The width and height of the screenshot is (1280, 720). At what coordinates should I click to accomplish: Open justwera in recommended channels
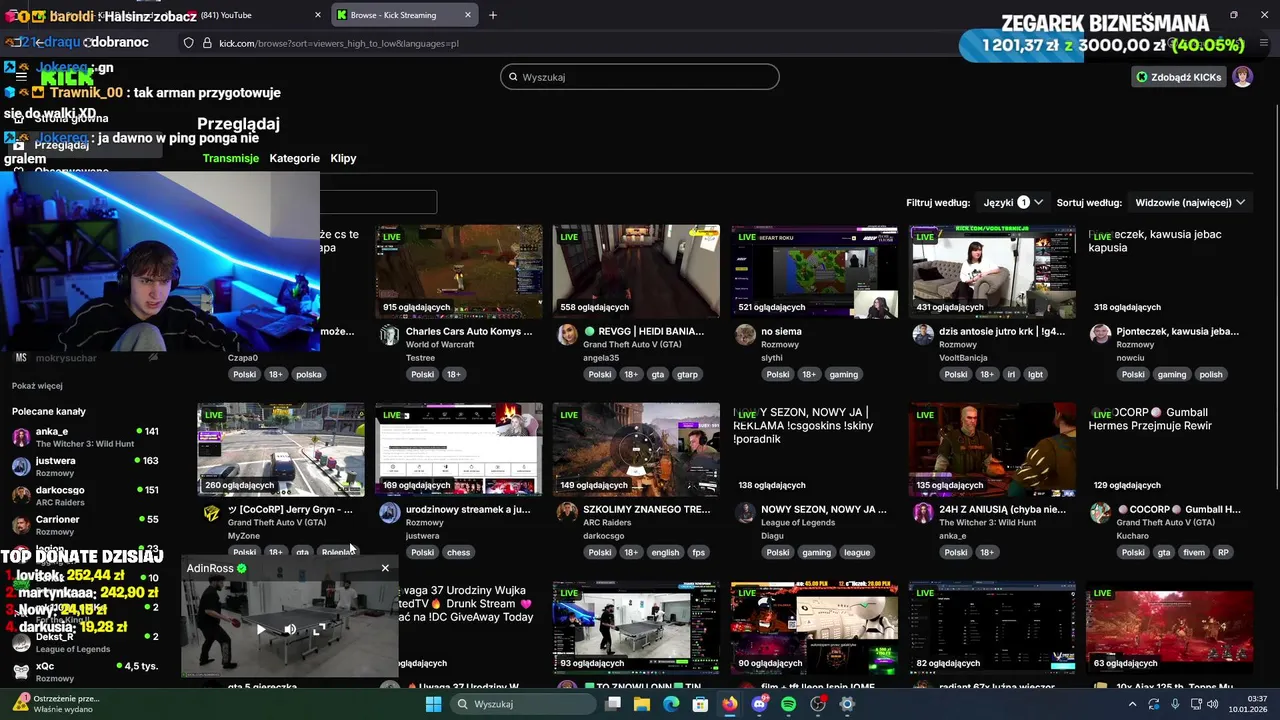pos(85,466)
